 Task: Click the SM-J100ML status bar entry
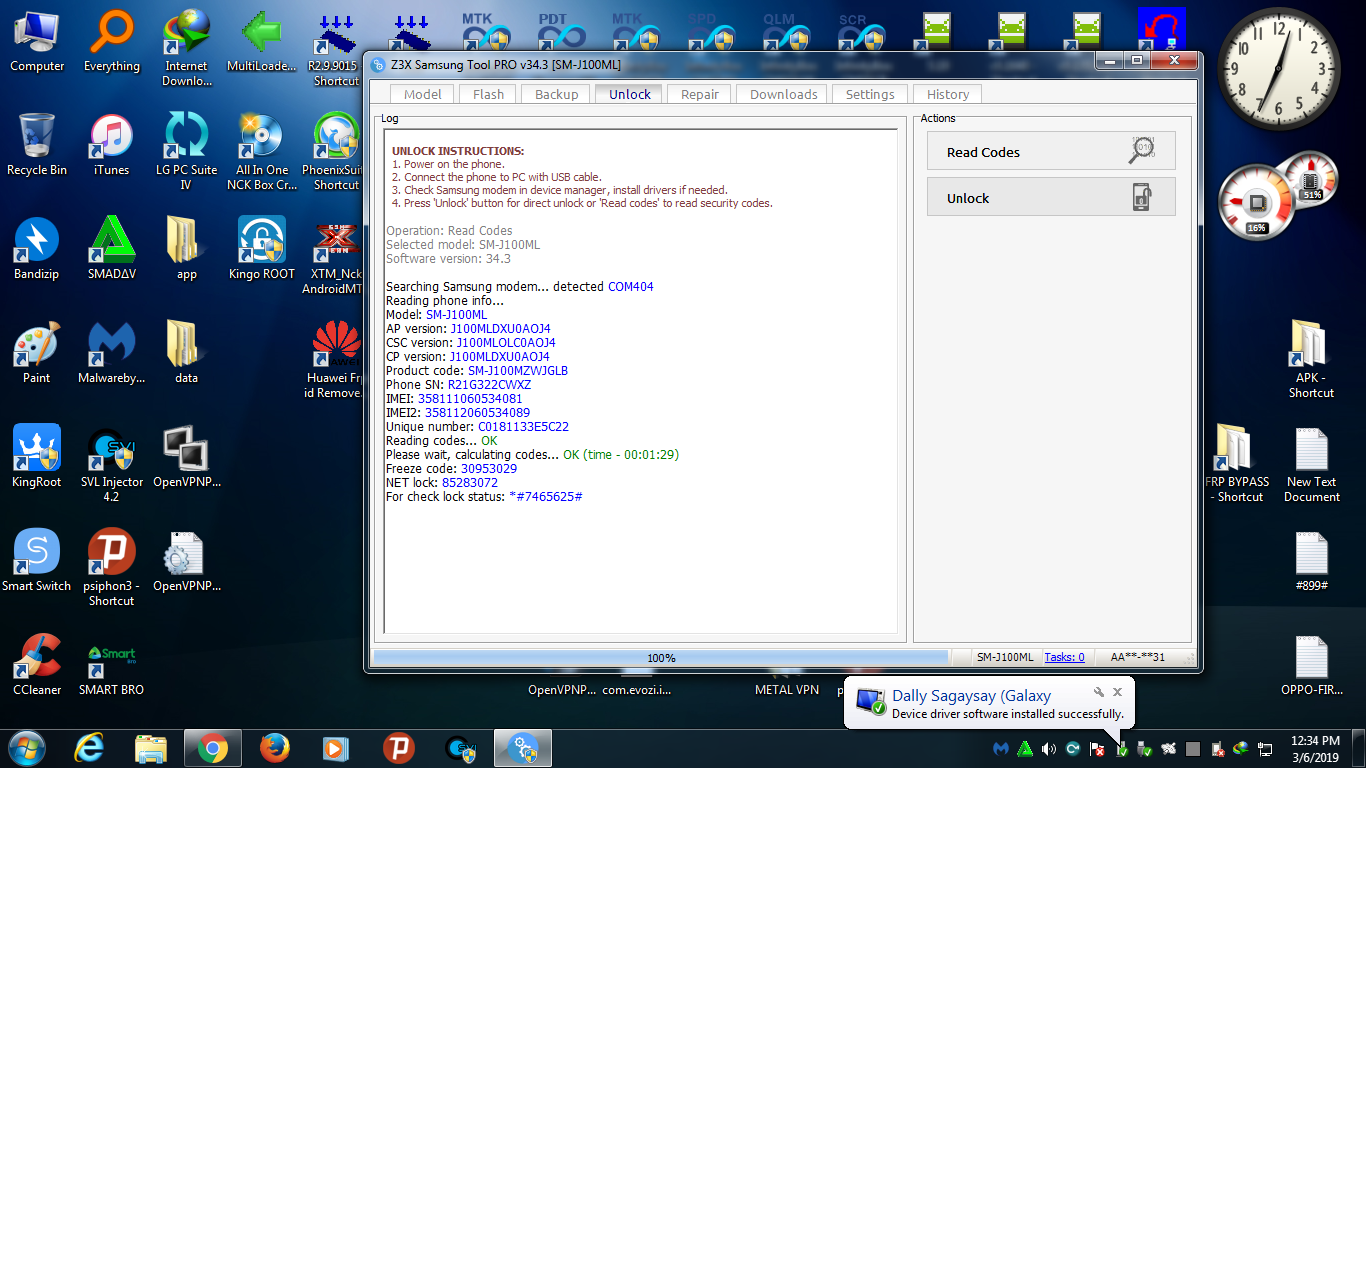pyautogui.click(x=1005, y=657)
